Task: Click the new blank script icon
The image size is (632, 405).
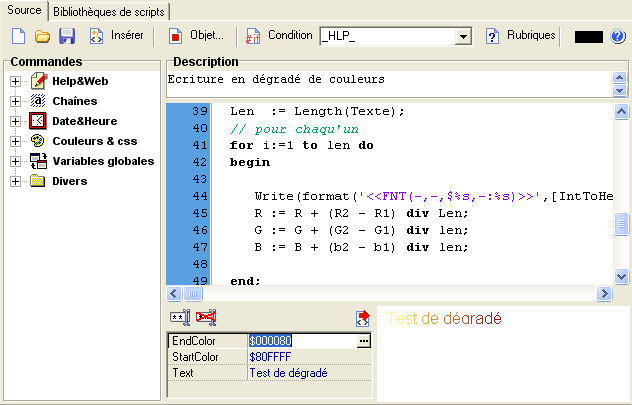Action: [x=19, y=36]
